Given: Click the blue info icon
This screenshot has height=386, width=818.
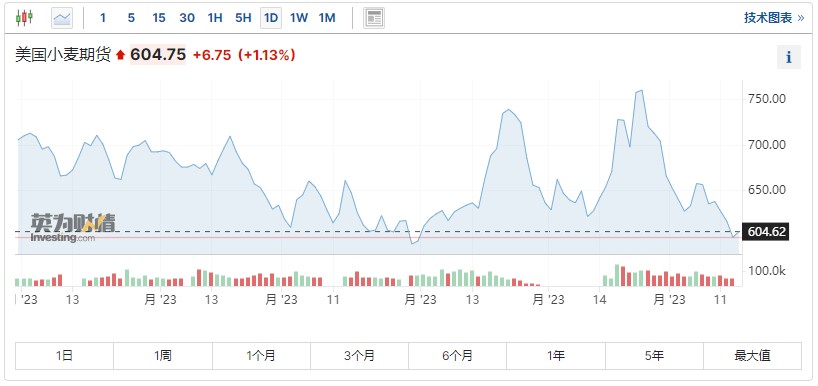Looking at the screenshot, I should [x=789, y=57].
